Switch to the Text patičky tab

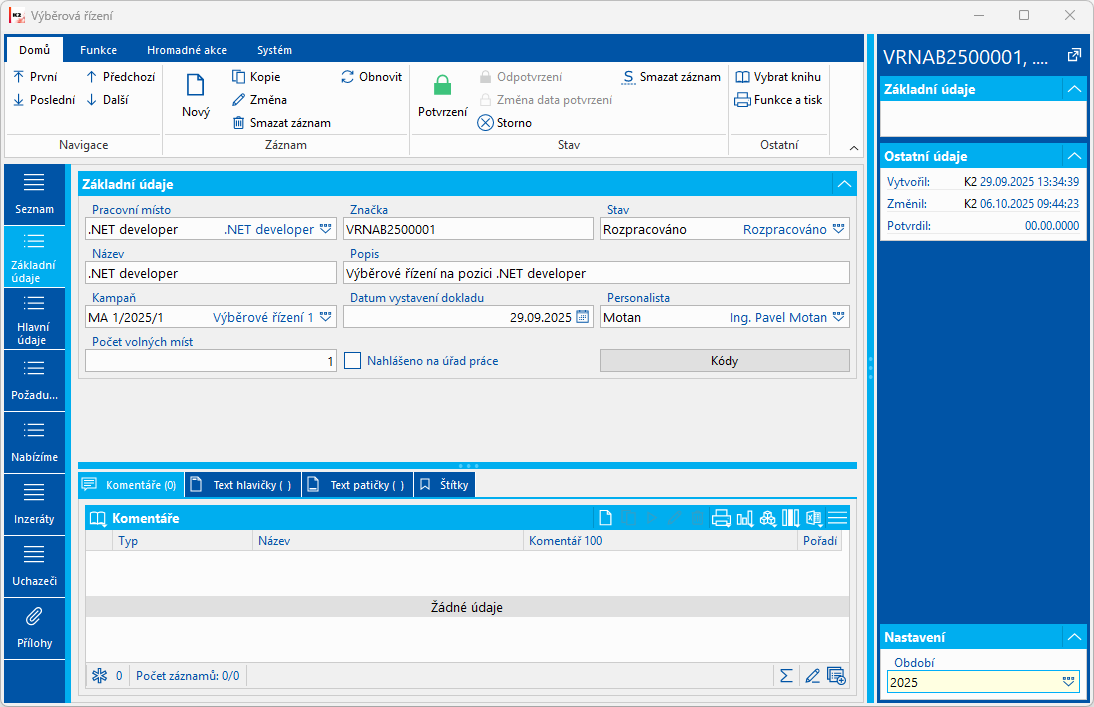[x=358, y=485]
